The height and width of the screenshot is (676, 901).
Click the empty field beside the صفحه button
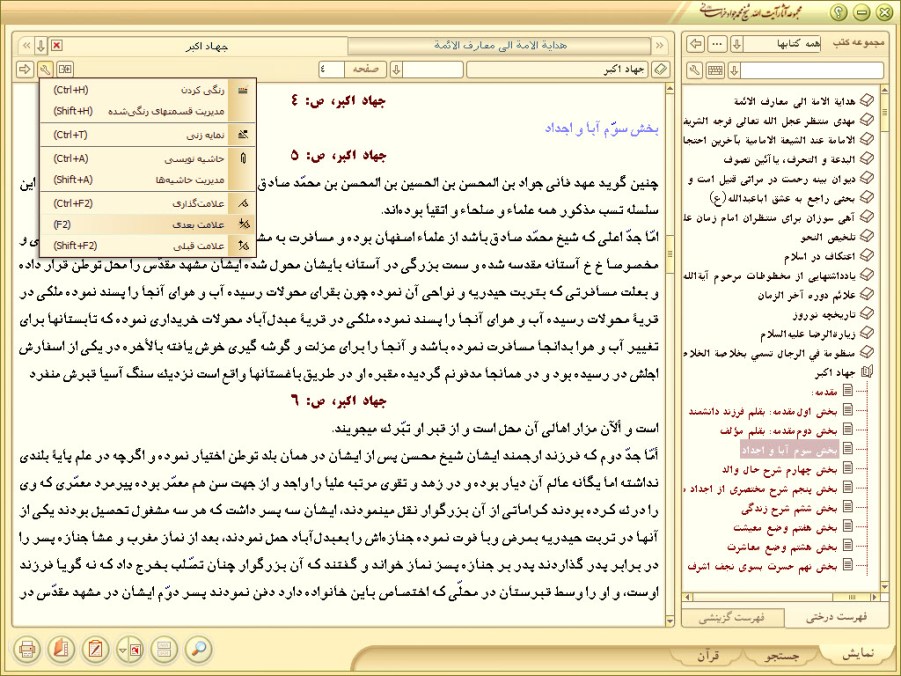coord(433,70)
